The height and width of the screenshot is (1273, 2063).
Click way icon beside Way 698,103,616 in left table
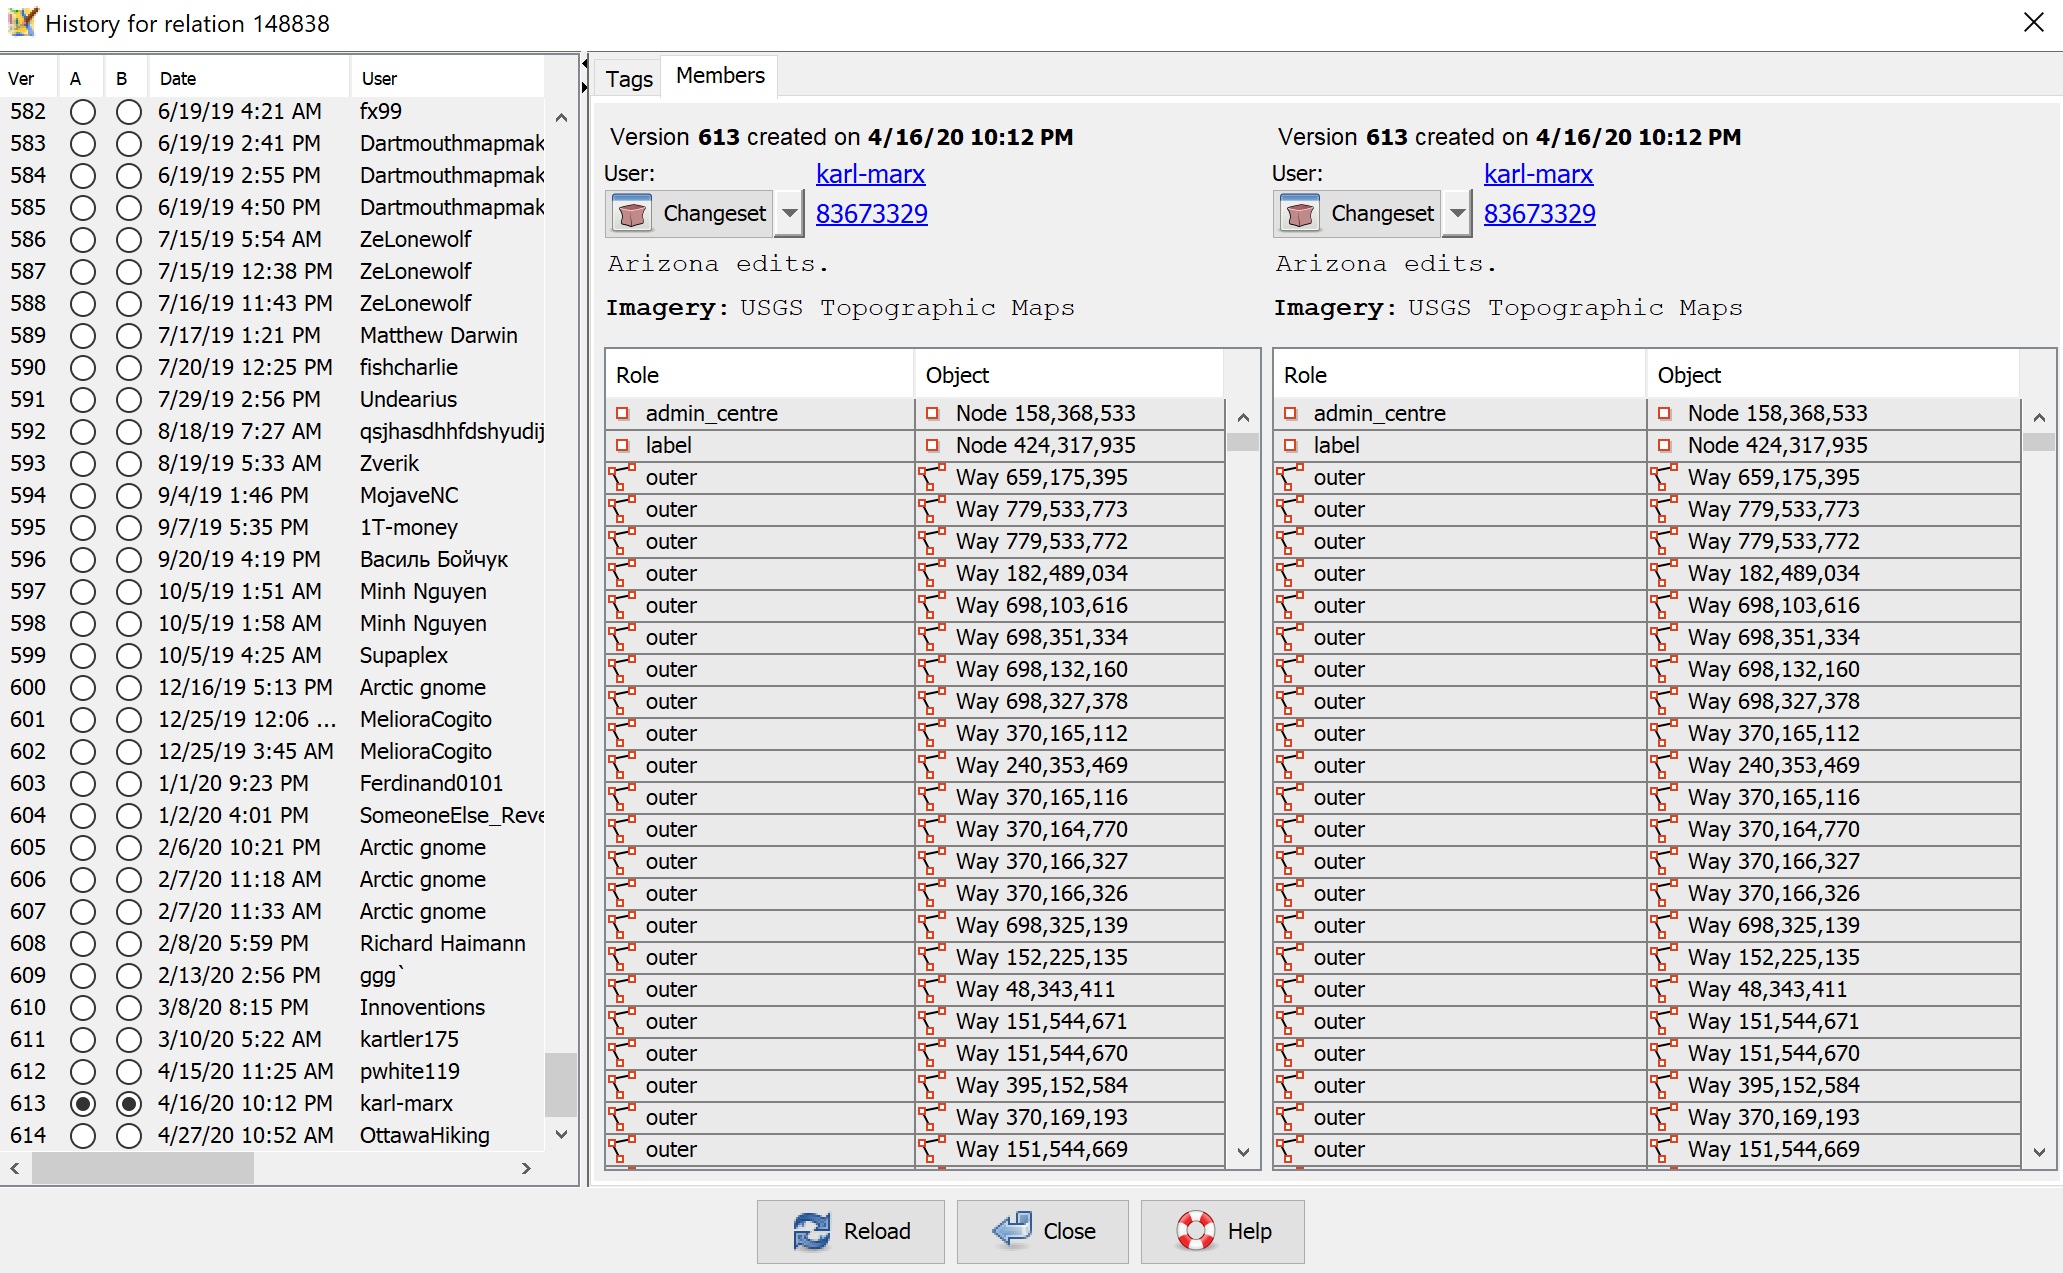tap(932, 605)
